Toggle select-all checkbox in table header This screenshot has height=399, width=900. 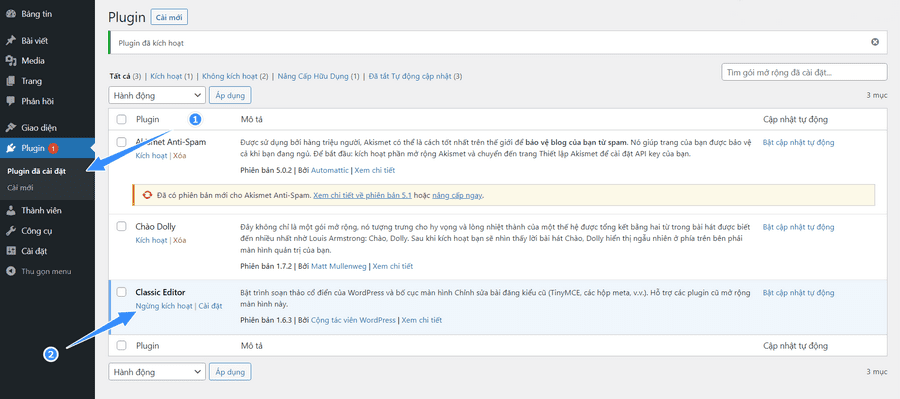point(121,119)
